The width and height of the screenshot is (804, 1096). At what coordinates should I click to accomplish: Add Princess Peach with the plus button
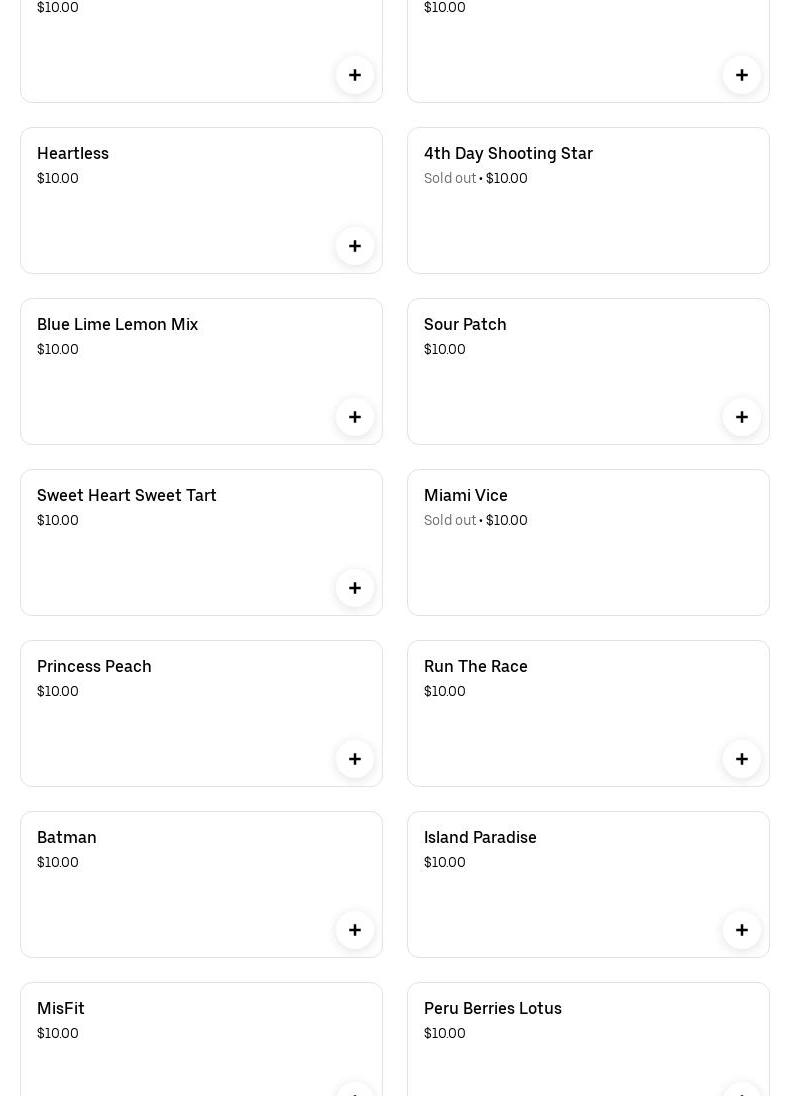point(355,759)
